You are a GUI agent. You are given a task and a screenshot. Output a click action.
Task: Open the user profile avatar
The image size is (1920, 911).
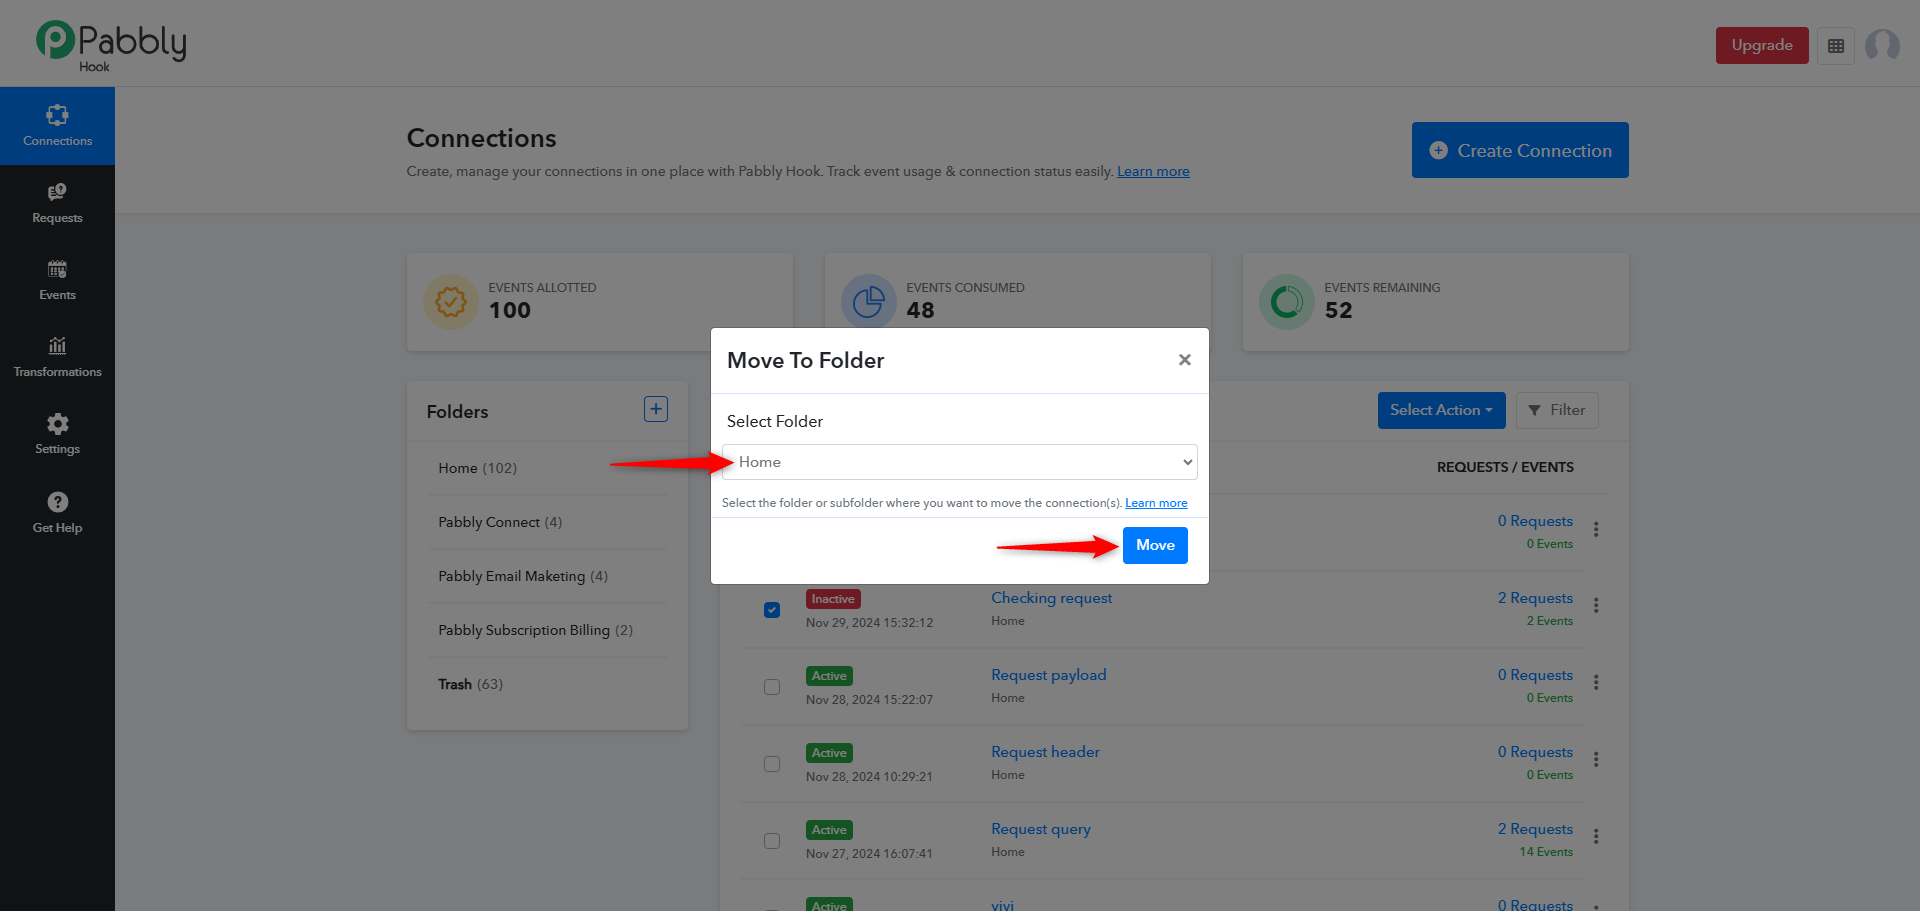click(1882, 45)
